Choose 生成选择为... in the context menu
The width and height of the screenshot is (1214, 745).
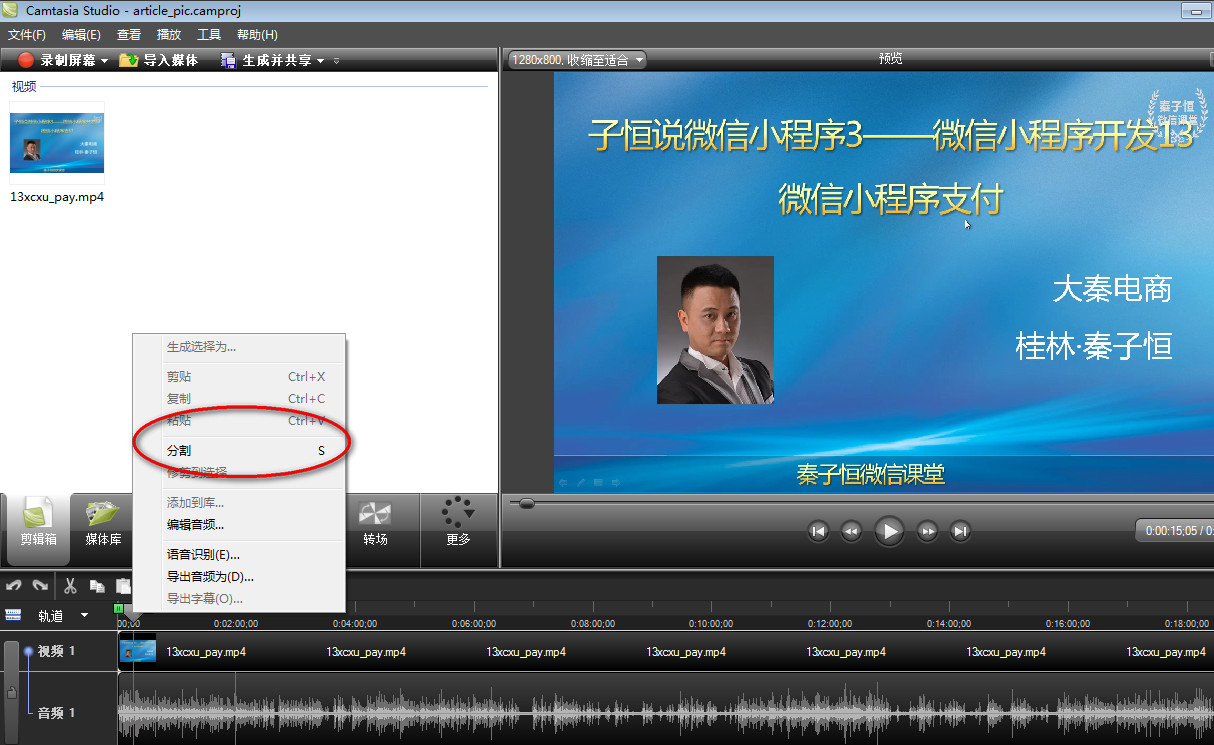tap(240, 347)
